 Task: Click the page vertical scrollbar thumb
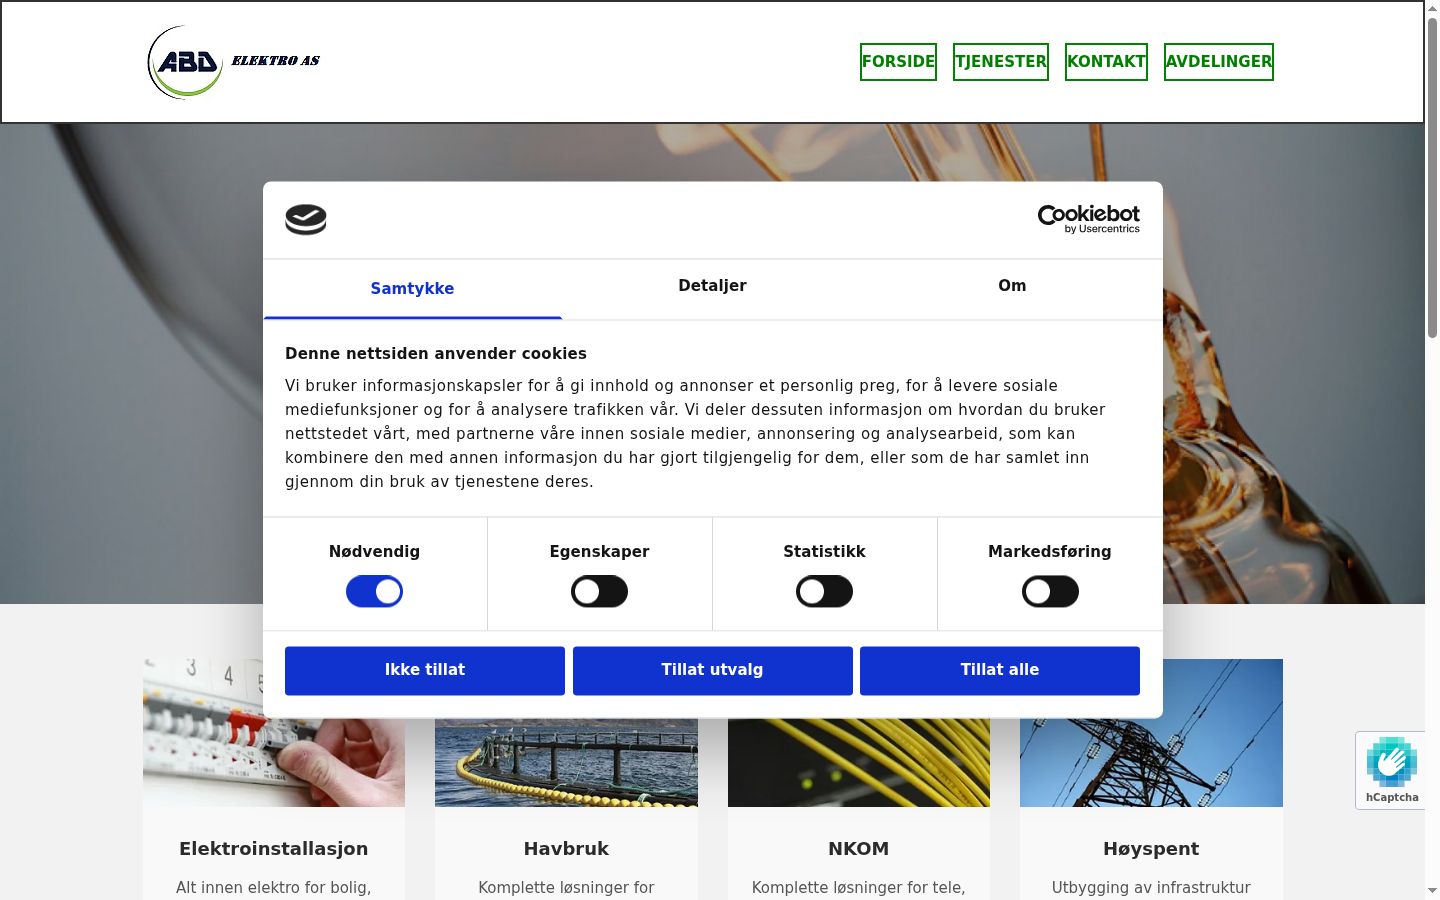1432,178
